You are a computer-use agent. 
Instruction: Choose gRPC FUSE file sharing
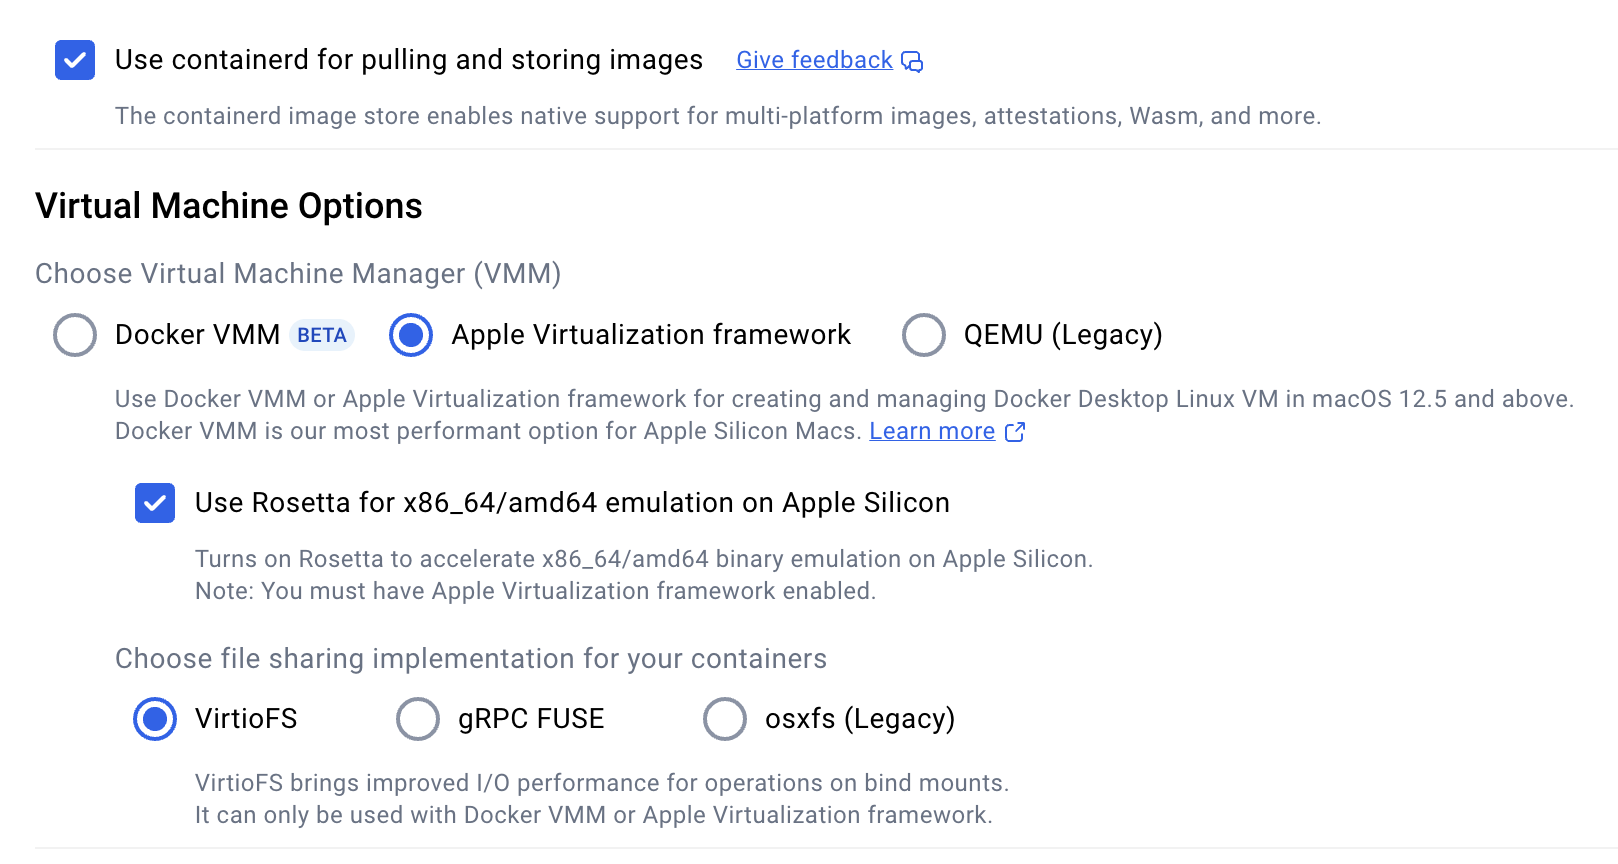pyautogui.click(x=418, y=719)
